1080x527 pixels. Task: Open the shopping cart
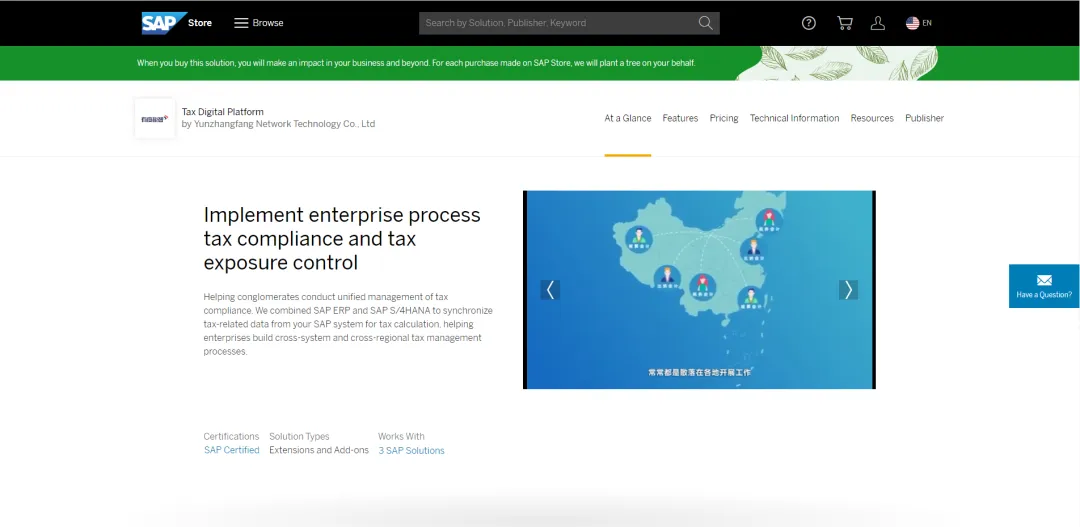point(844,23)
